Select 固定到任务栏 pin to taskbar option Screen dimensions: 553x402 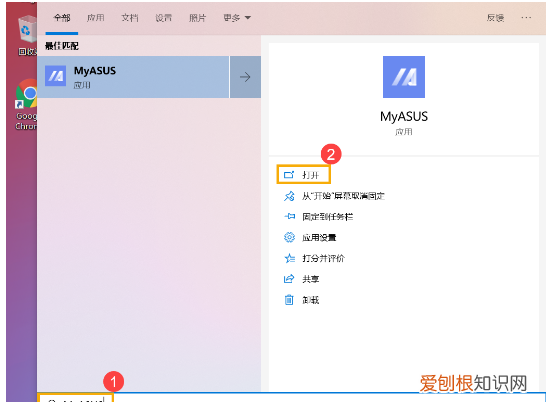pyautogui.click(x=319, y=217)
